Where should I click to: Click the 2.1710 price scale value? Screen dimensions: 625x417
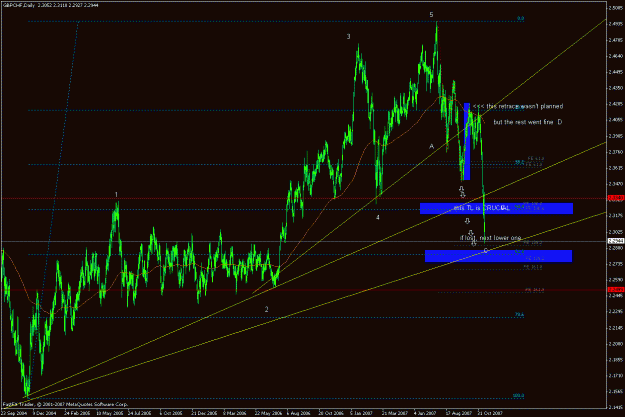pos(616,375)
